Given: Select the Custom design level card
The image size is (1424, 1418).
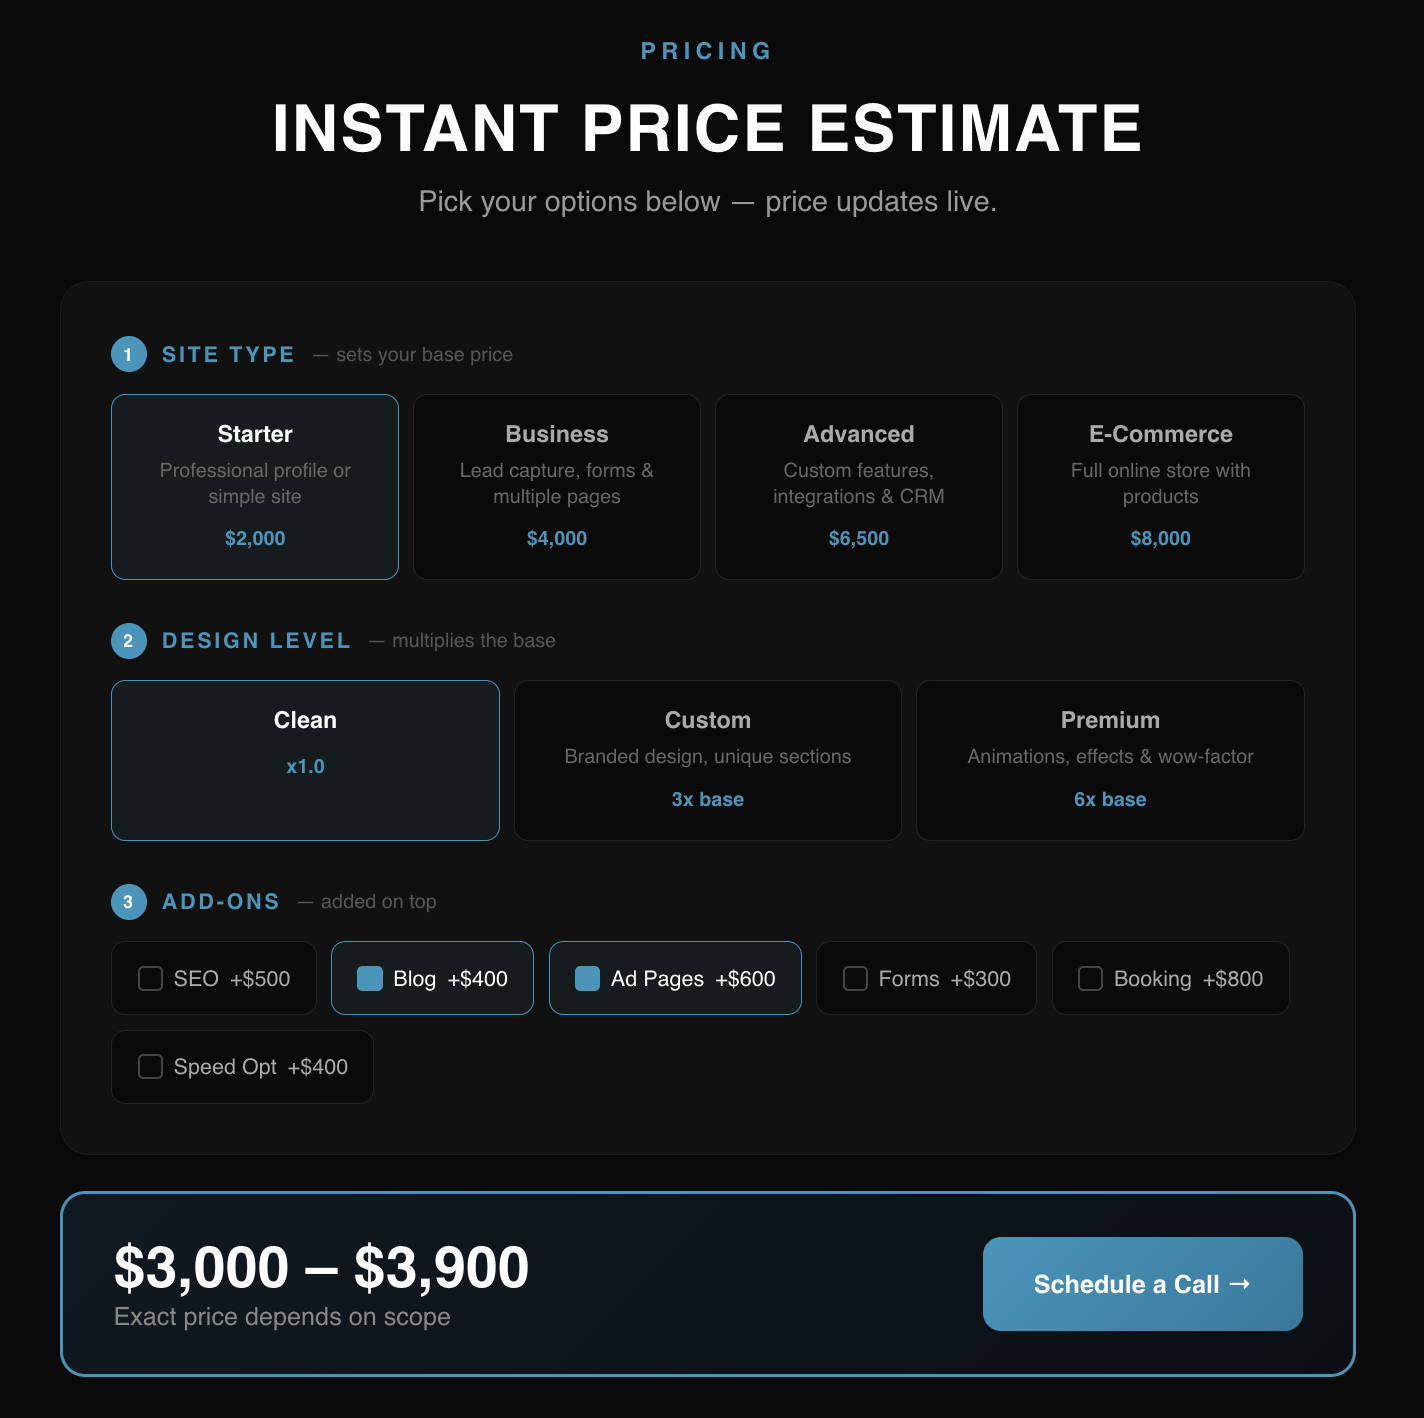Looking at the screenshot, I should (708, 760).
